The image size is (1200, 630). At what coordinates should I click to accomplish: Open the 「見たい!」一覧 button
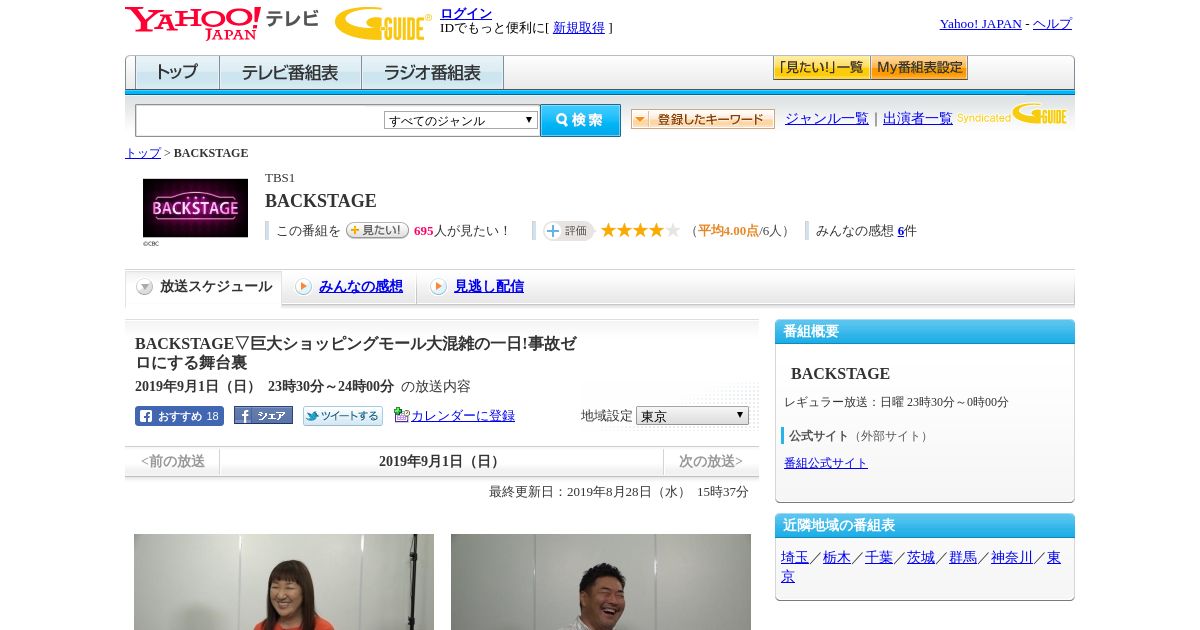pos(821,68)
